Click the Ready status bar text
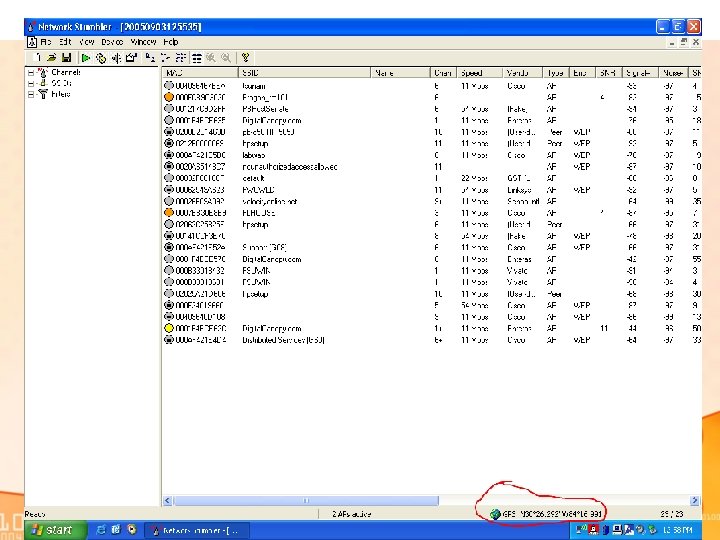 click(35, 514)
